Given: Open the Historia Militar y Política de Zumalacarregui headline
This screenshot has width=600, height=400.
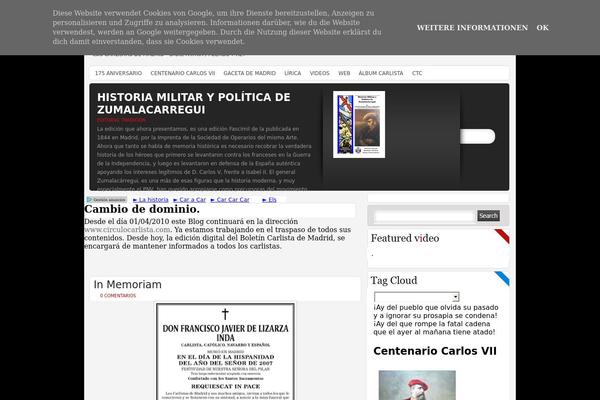Looking at the screenshot, I should [194, 103].
